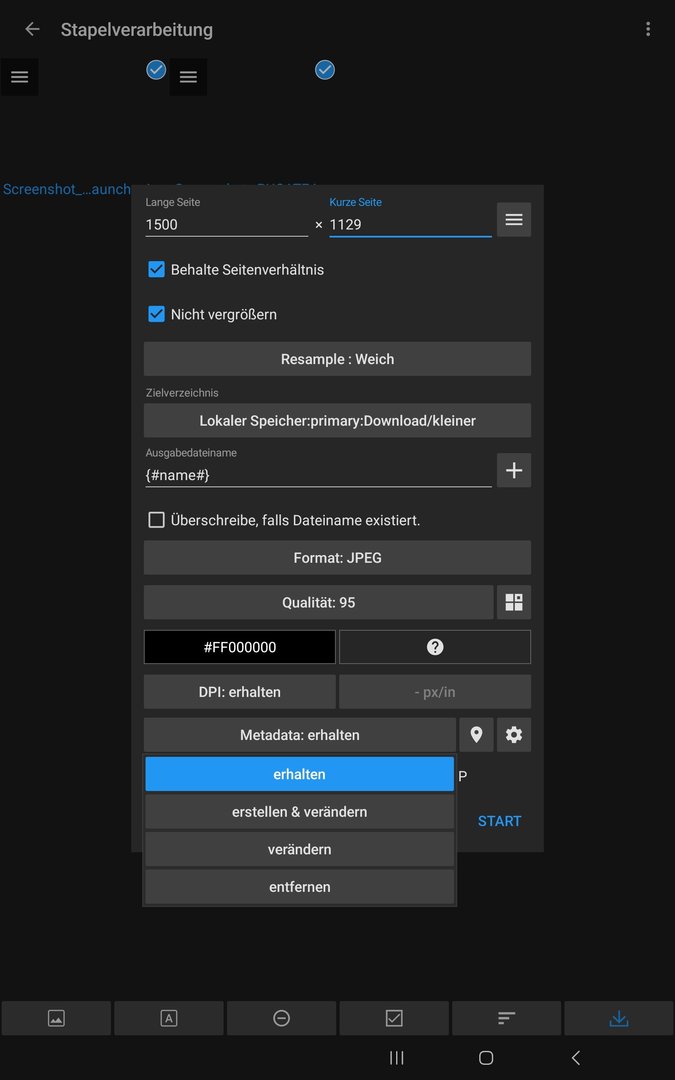Click the Lange Seite input field
This screenshot has height=1080, width=675.
click(227, 225)
